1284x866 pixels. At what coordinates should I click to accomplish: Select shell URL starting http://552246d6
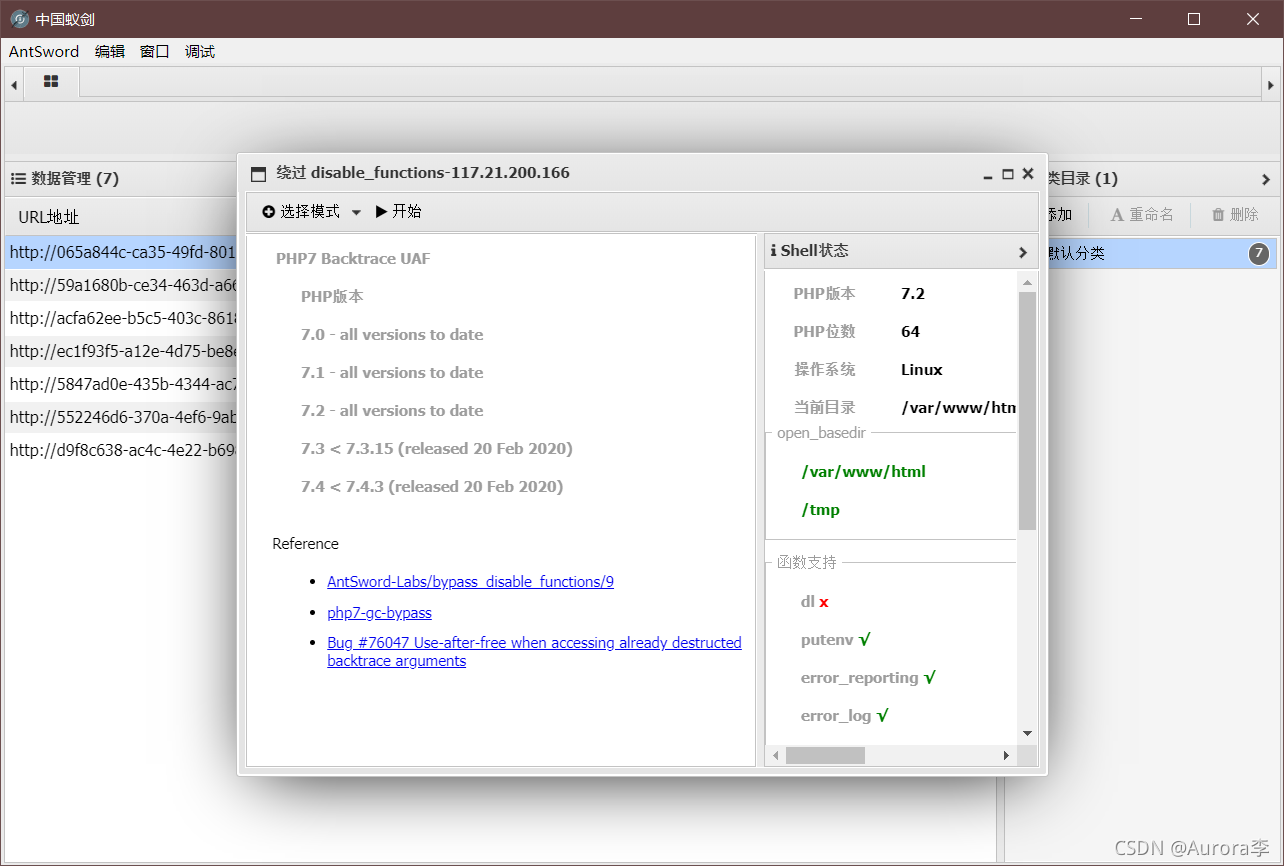tap(122, 417)
